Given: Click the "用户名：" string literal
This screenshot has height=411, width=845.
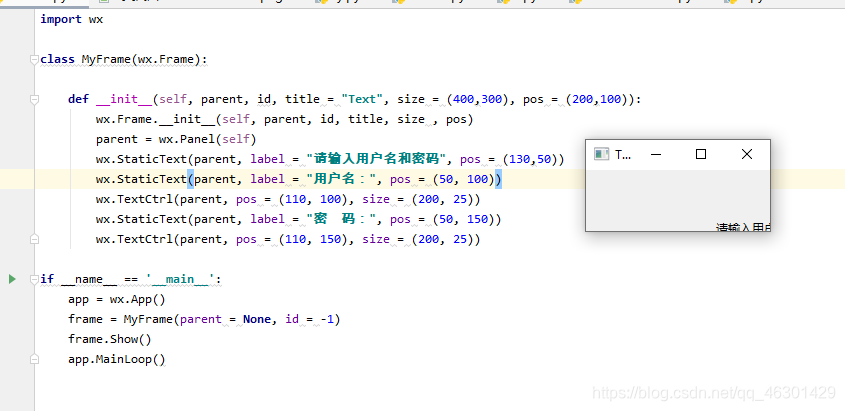Looking at the screenshot, I should (x=344, y=179).
